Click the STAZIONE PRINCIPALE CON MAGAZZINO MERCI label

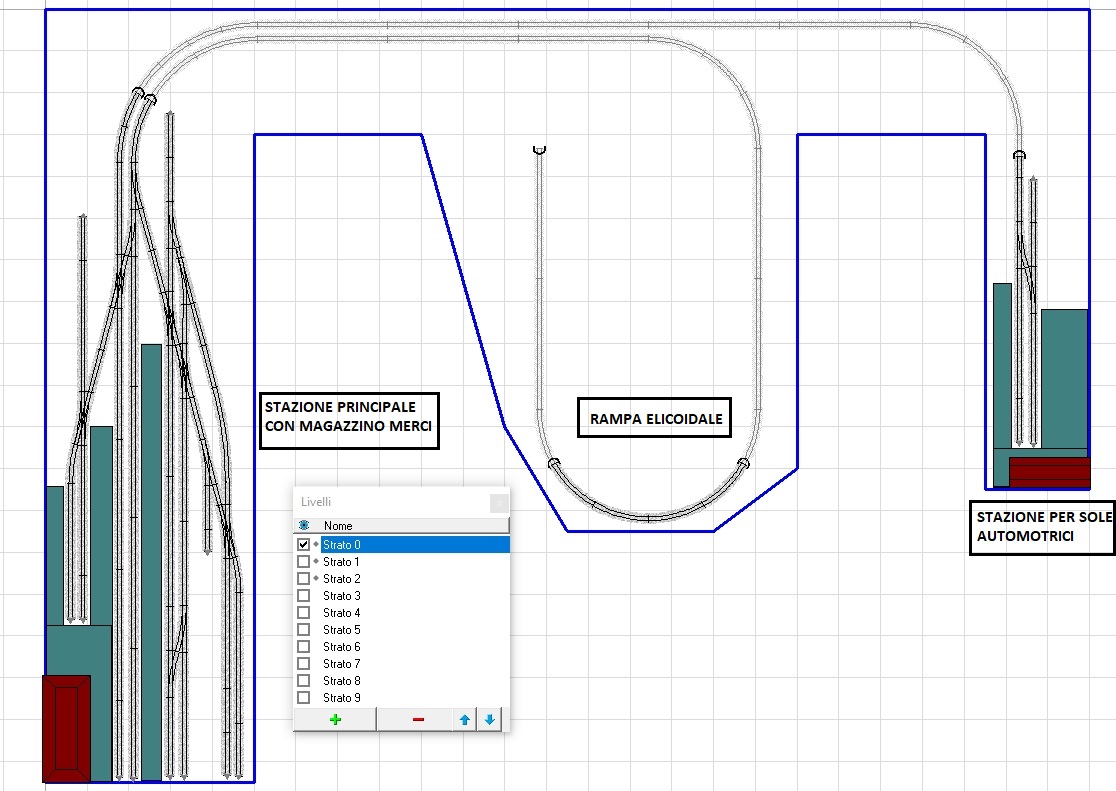[x=349, y=420]
